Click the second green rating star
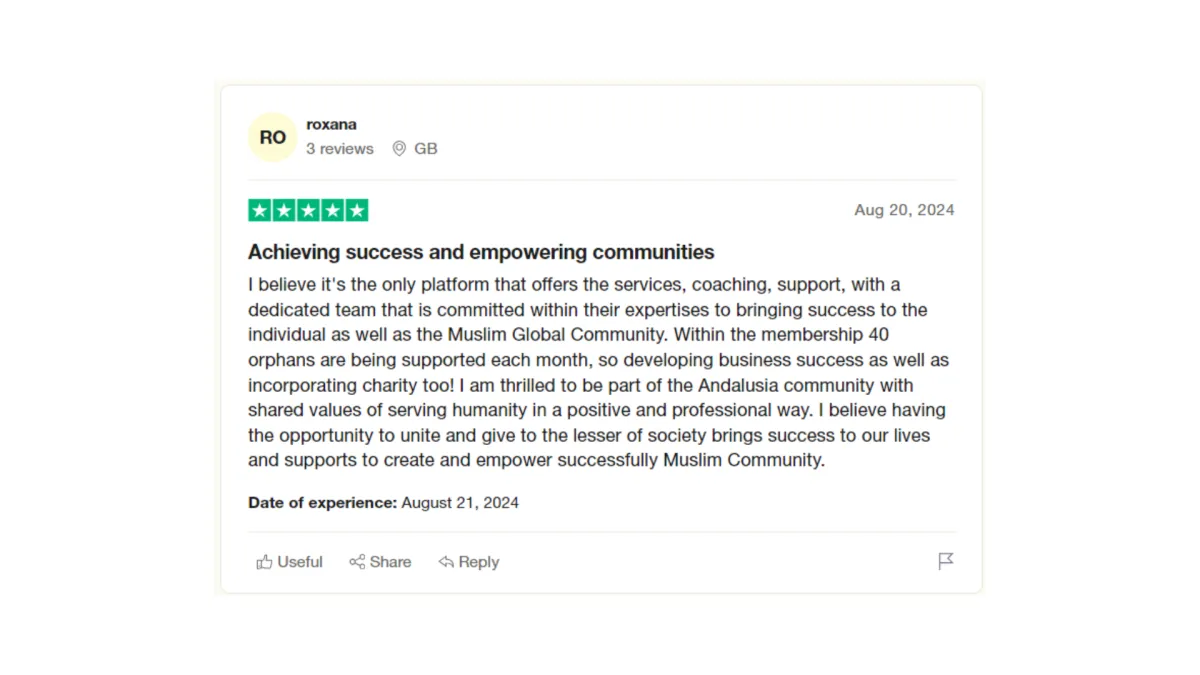 [284, 210]
